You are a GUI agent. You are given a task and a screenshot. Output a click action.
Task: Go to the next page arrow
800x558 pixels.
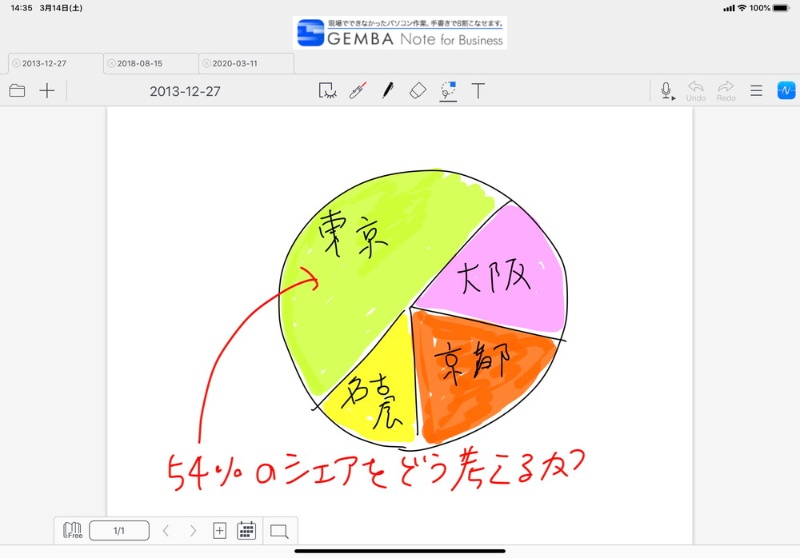tap(193, 531)
